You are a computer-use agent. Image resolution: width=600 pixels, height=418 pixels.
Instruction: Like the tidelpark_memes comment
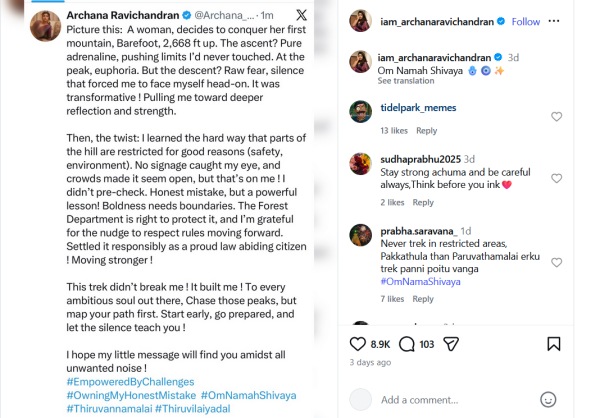[x=557, y=116]
